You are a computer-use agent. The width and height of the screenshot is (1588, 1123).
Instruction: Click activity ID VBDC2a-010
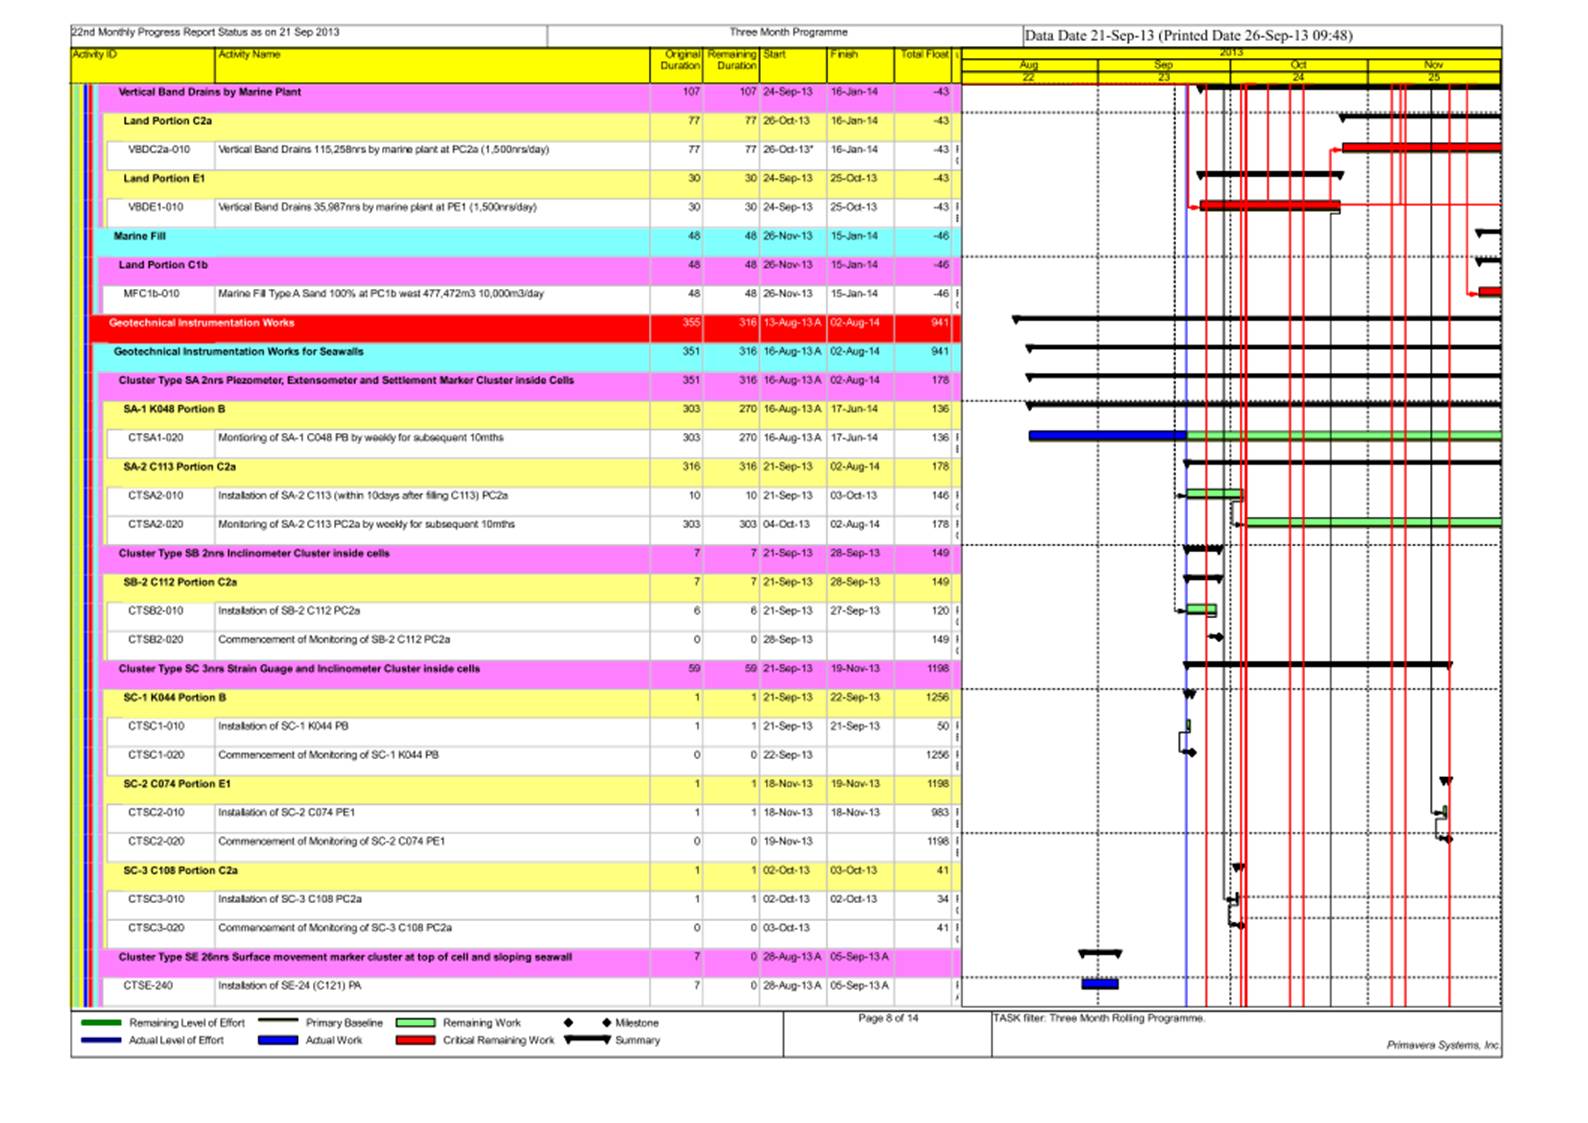pyautogui.click(x=158, y=150)
